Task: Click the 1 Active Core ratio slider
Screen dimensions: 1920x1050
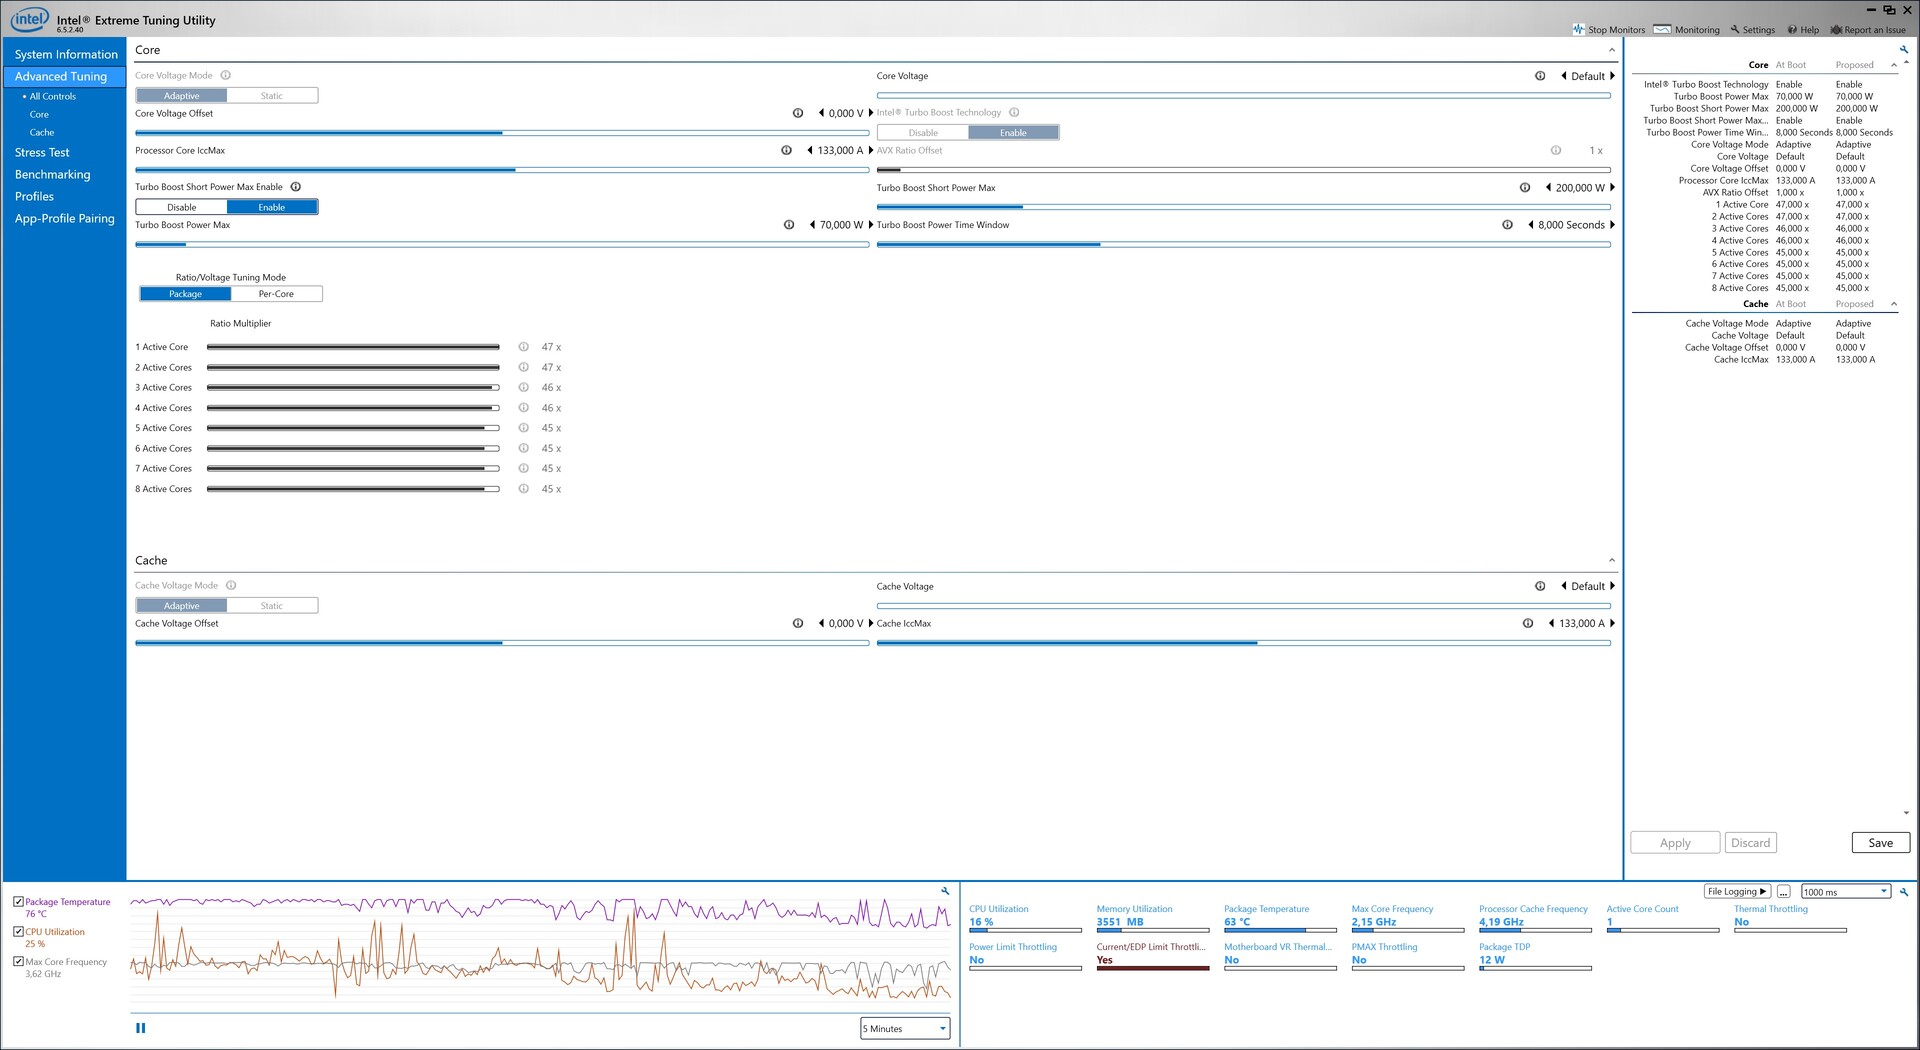Action: 353,347
